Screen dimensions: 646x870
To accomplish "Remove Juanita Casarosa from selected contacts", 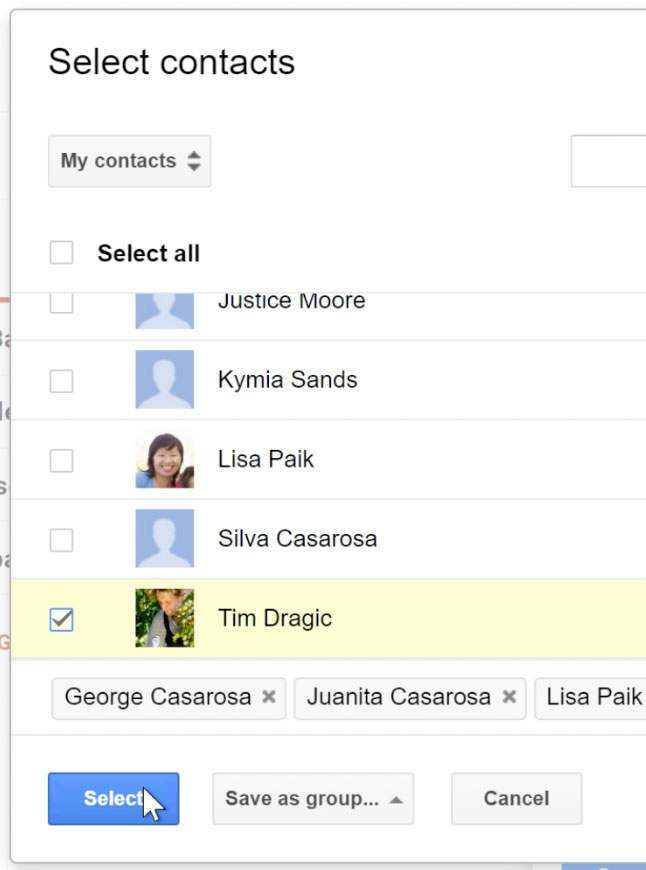I will tap(511, 697).
